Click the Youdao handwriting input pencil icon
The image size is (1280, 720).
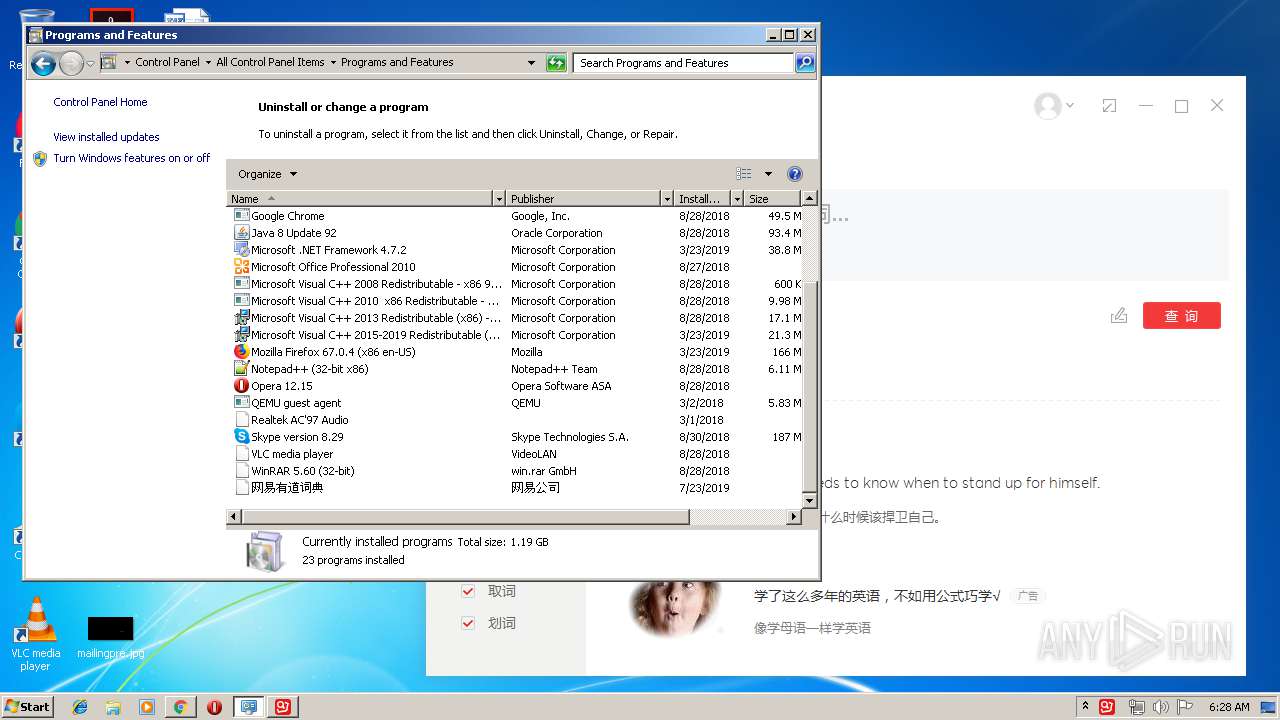coord(1119,316)
